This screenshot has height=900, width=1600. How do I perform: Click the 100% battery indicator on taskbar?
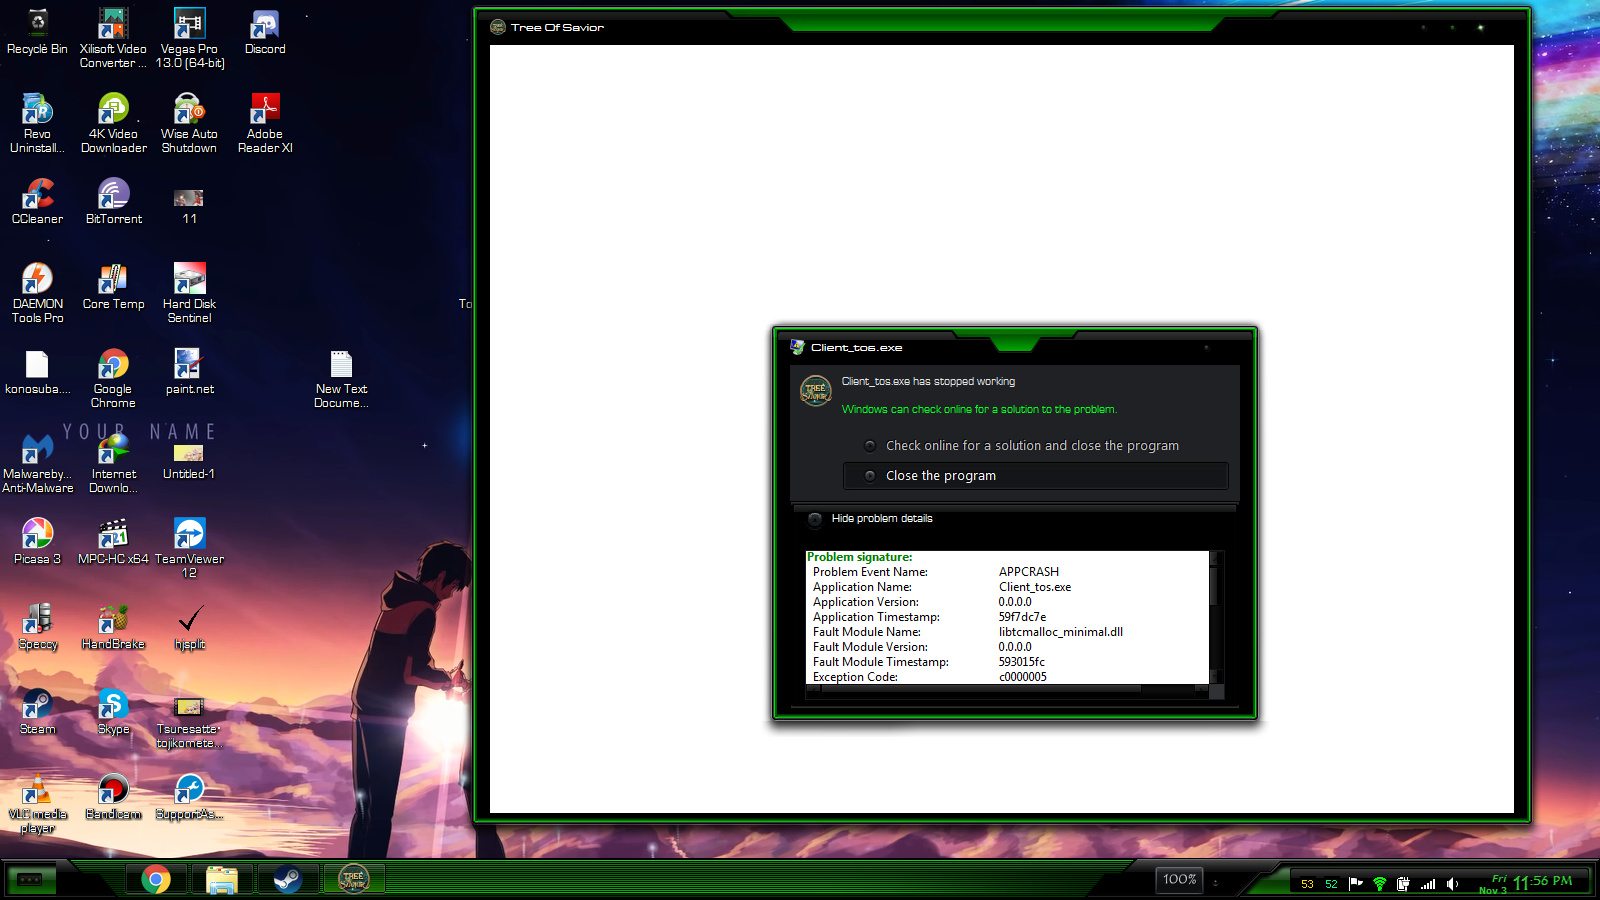click(1180, 880)
